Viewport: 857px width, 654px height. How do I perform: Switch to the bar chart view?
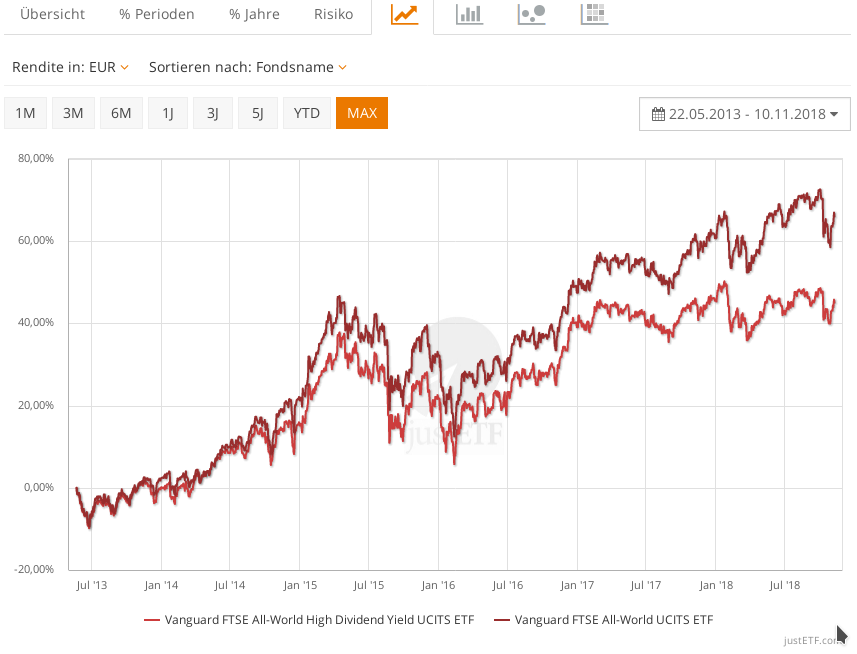tap(468, 15)
